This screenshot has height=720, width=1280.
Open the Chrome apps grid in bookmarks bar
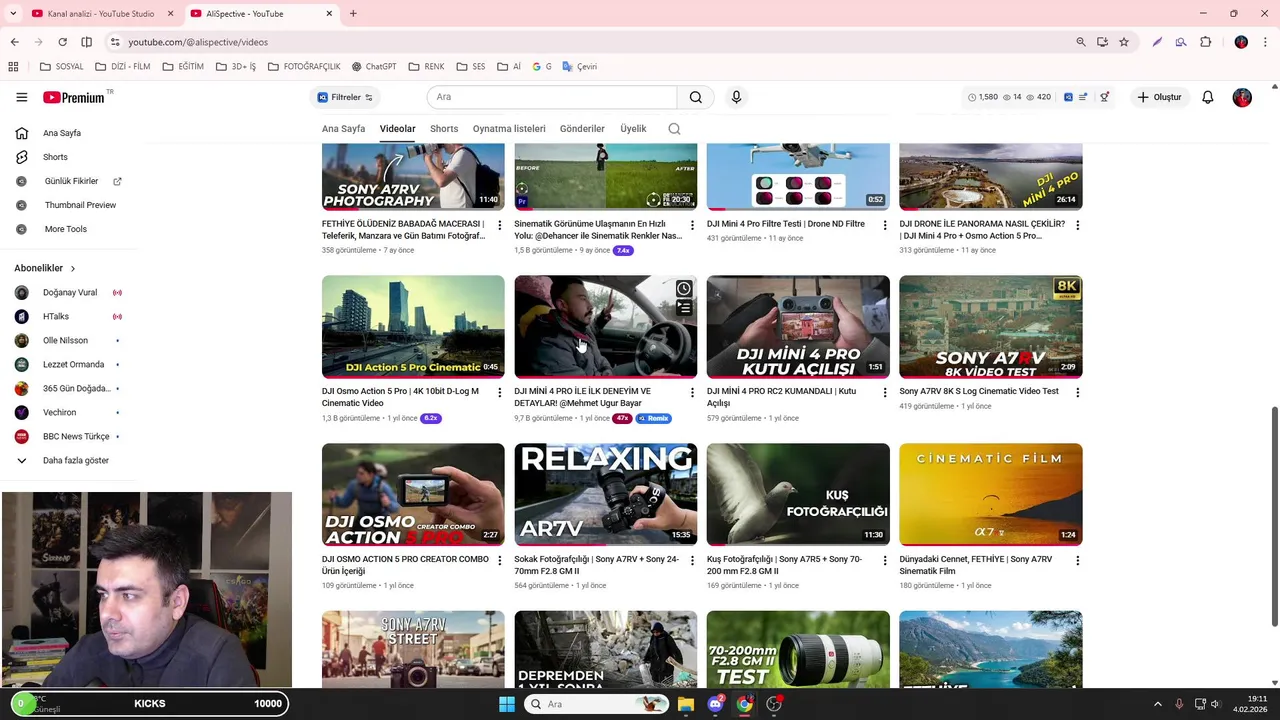point(13,67)
